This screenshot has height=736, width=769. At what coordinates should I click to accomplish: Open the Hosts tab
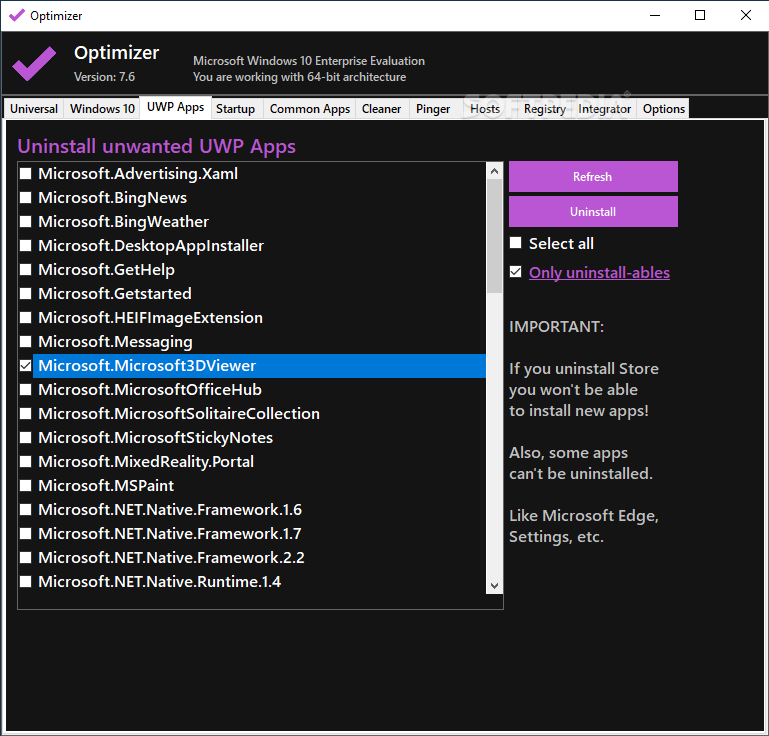(x=485, y=108)
